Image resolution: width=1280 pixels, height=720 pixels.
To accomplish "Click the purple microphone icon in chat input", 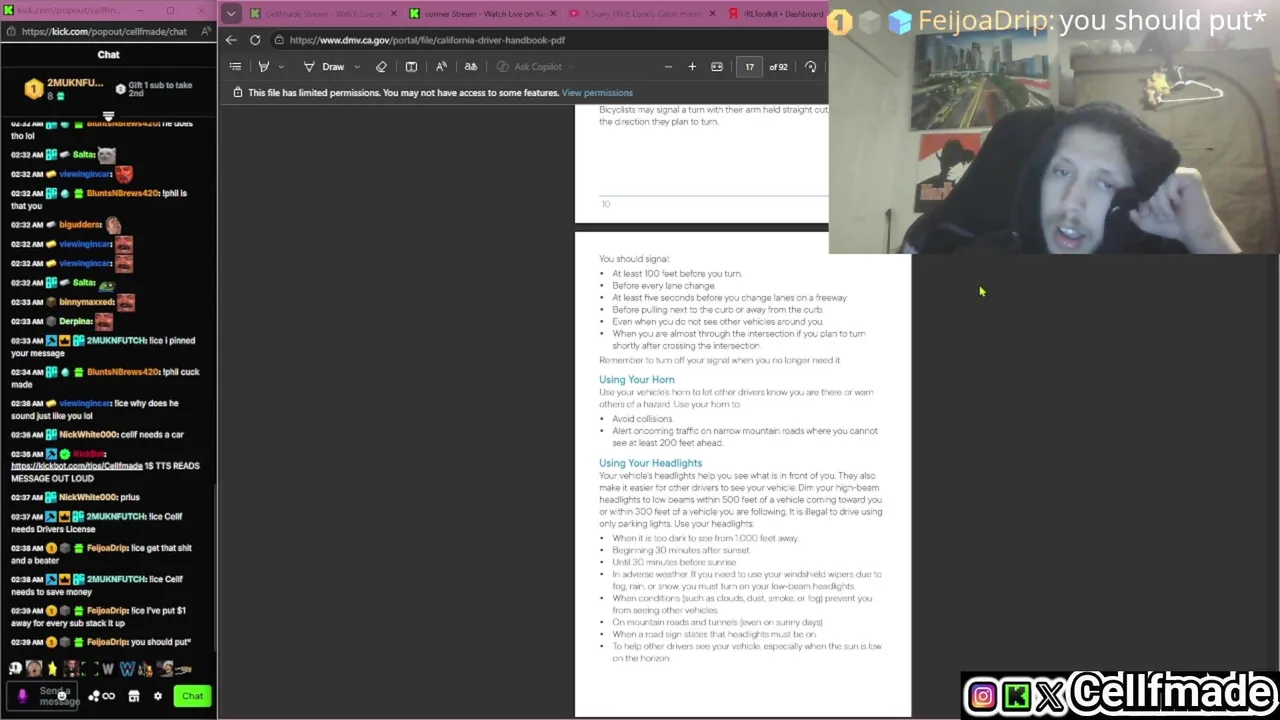I will (23, 696).
